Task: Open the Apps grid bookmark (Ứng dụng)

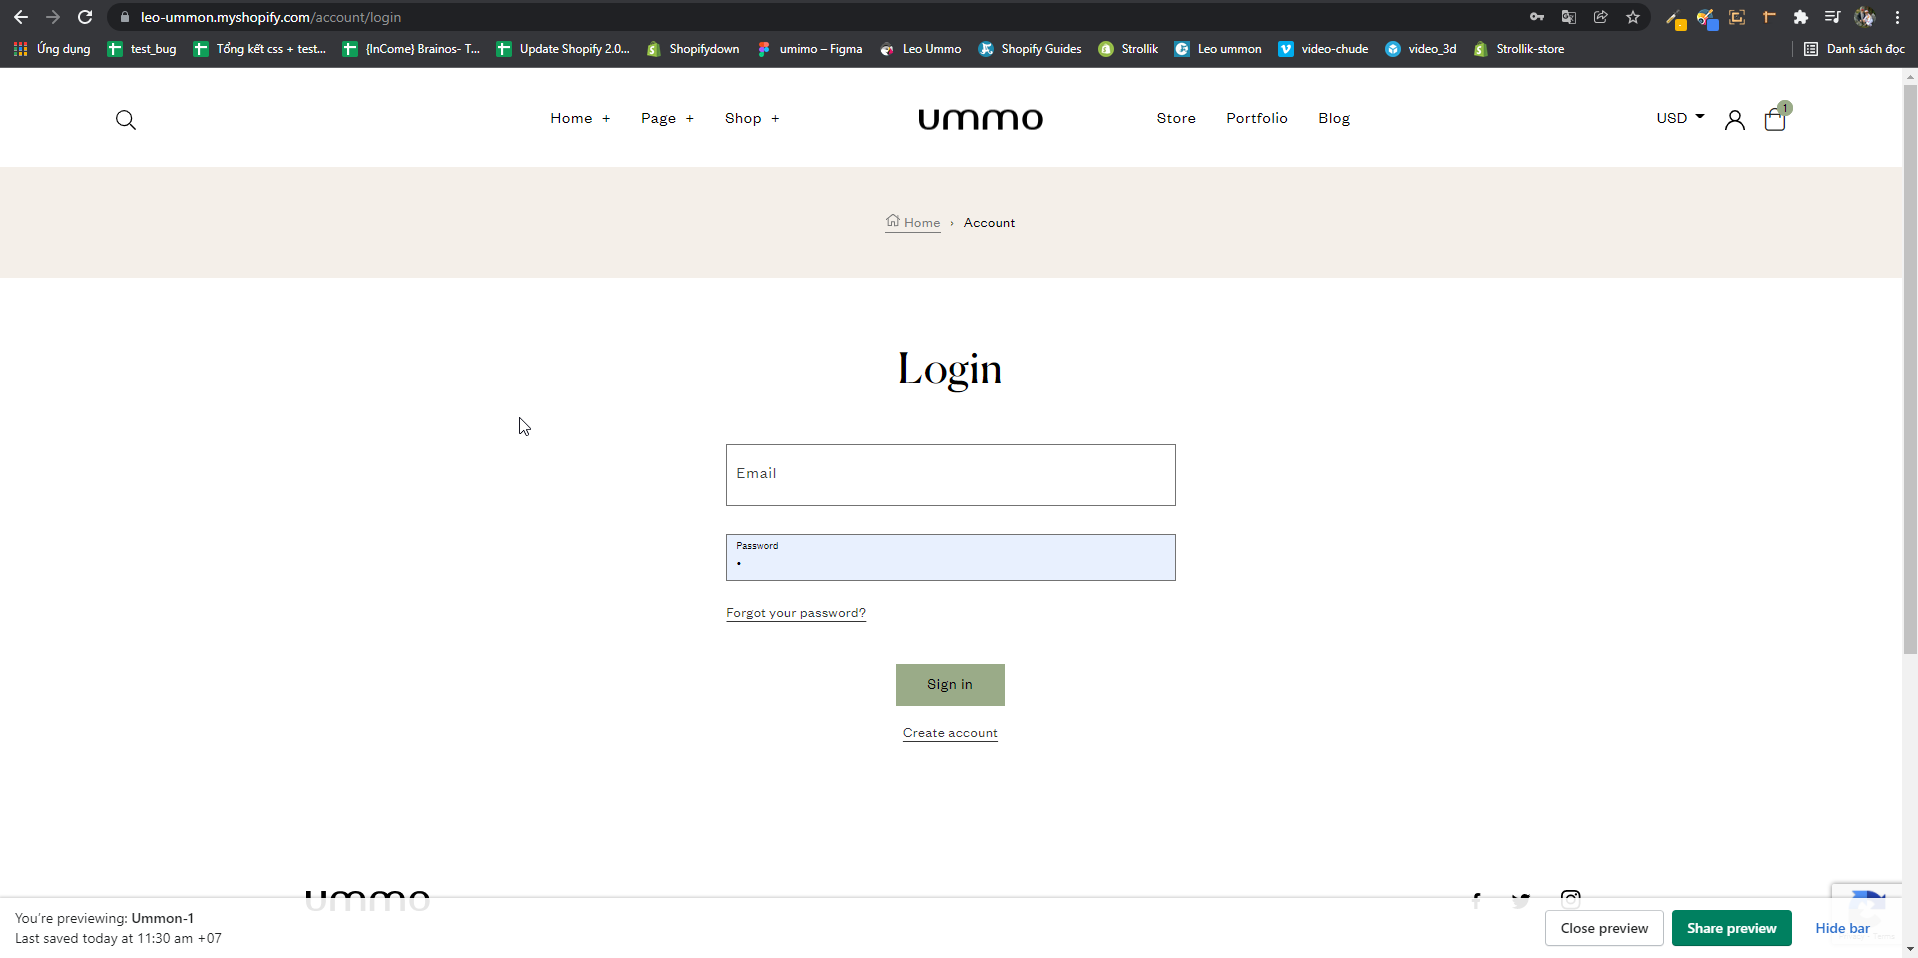Action: 52,48
